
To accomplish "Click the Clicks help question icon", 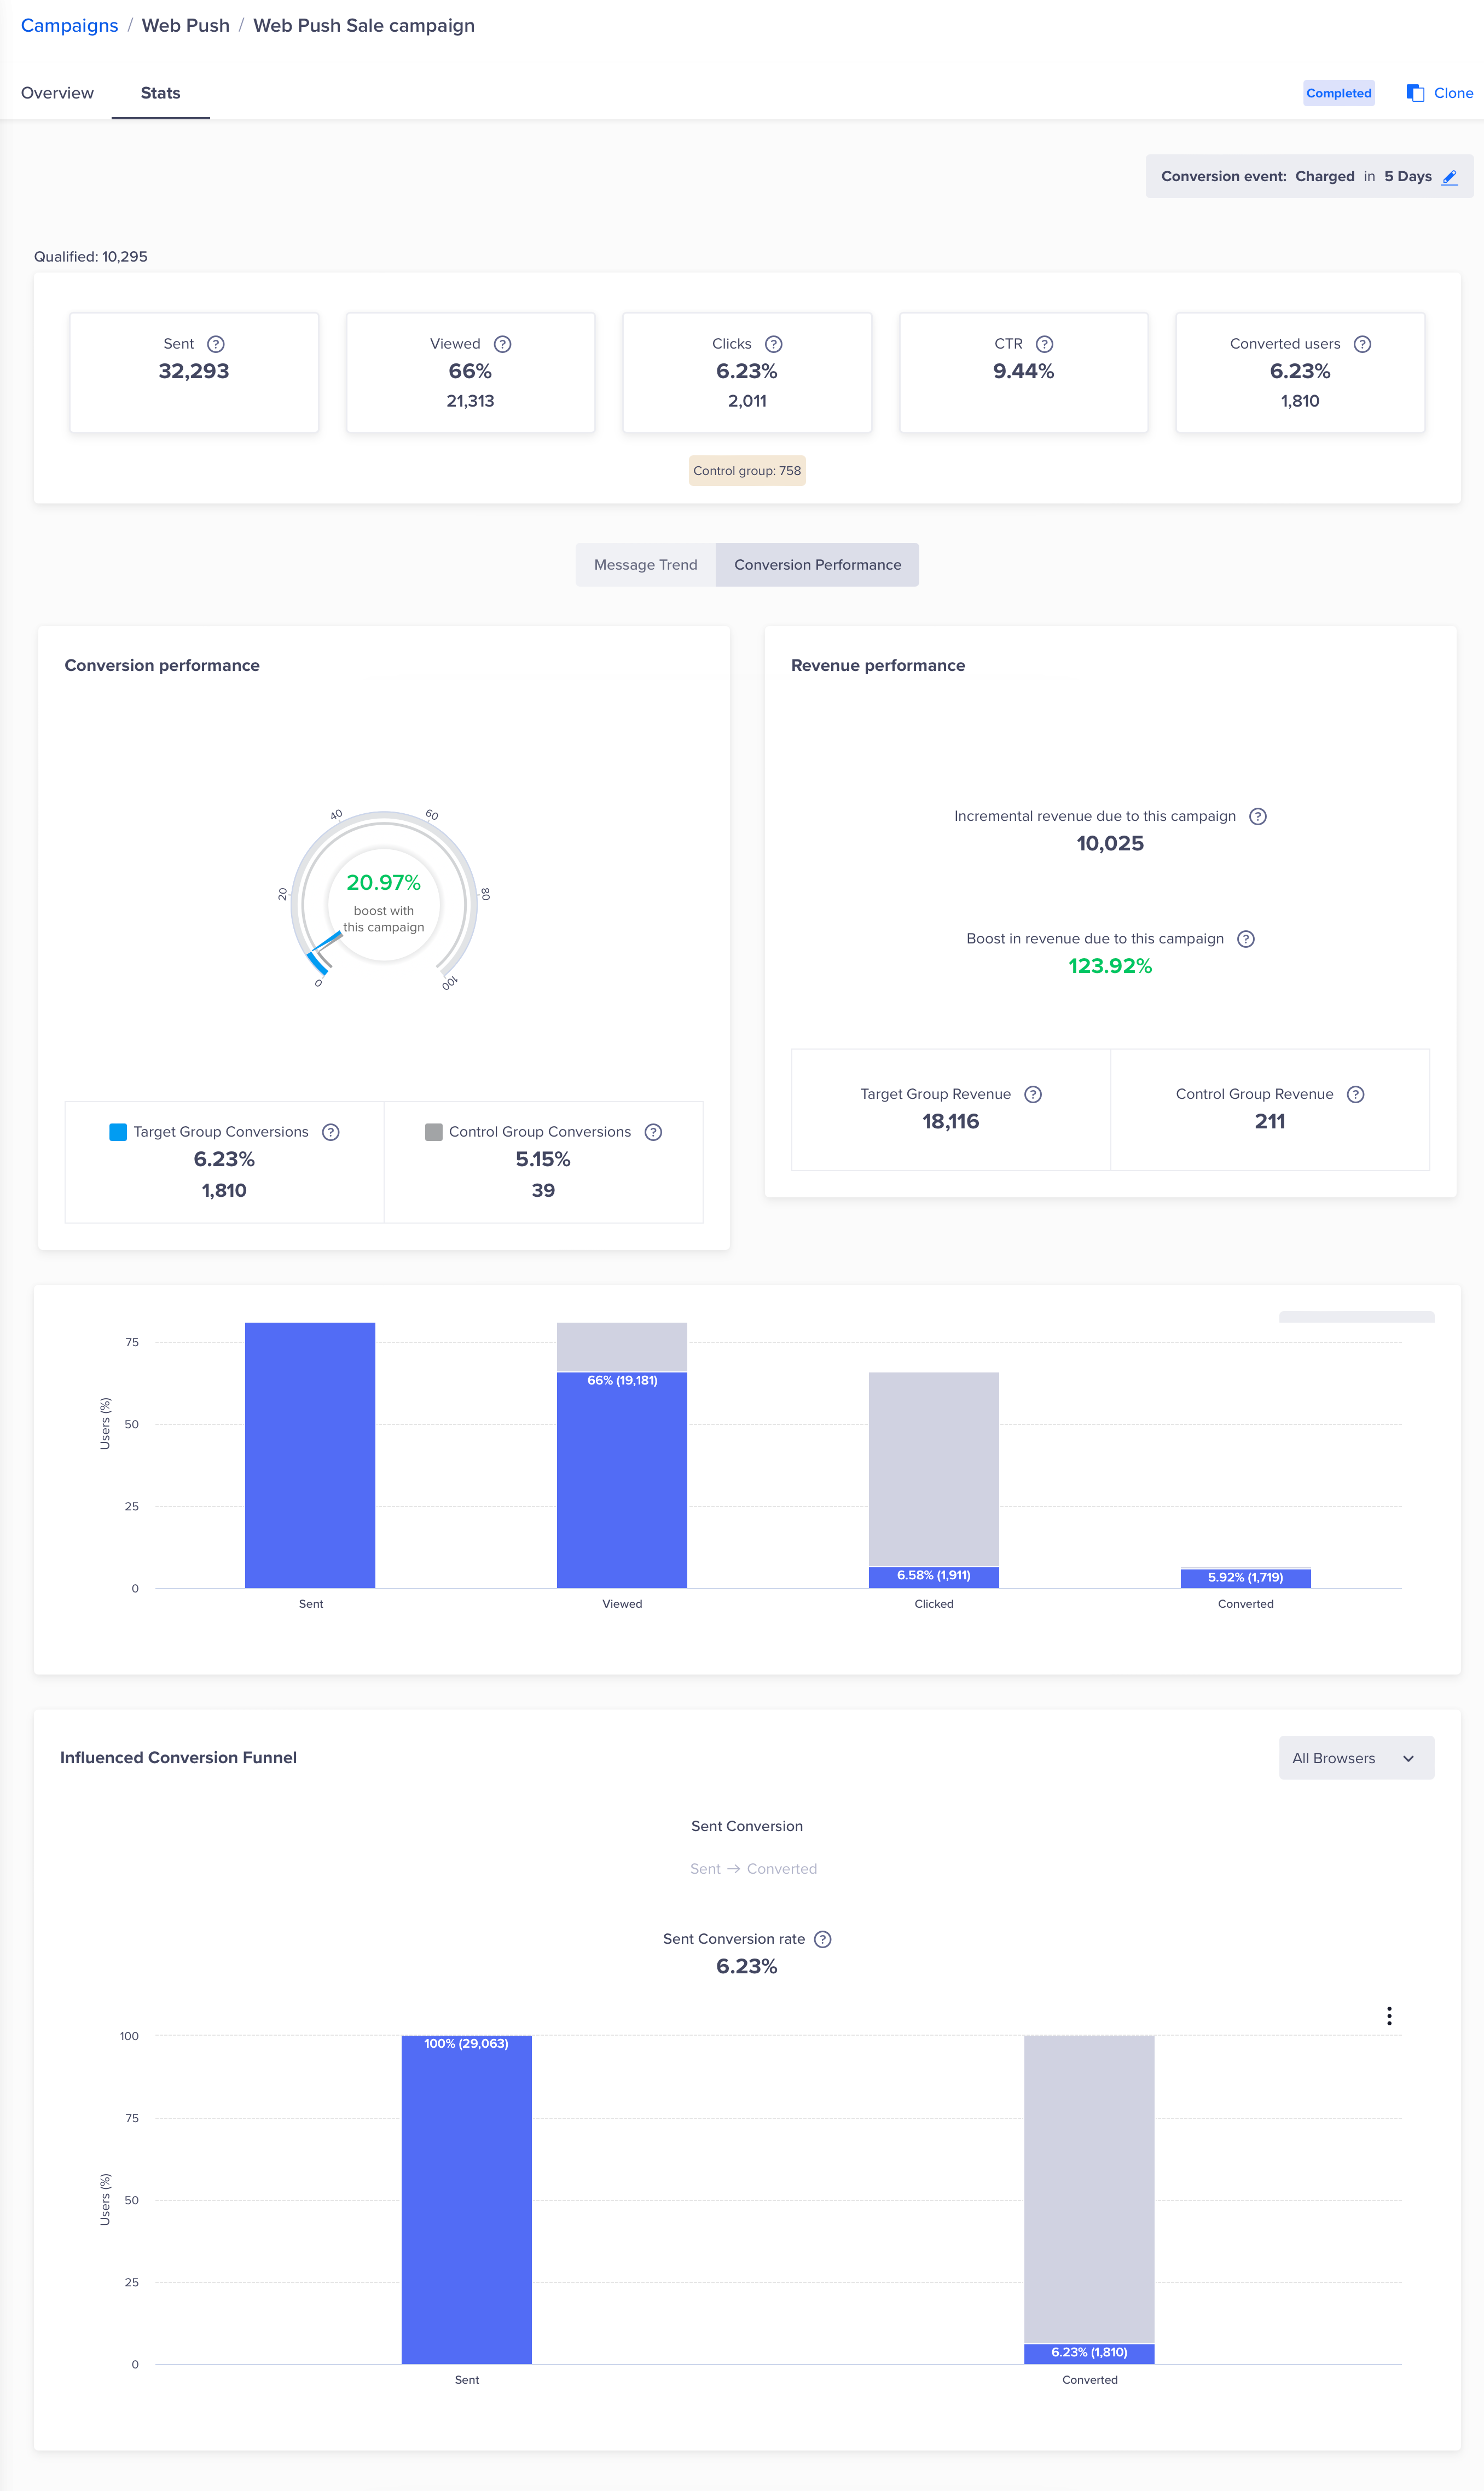I will (774, 344).
